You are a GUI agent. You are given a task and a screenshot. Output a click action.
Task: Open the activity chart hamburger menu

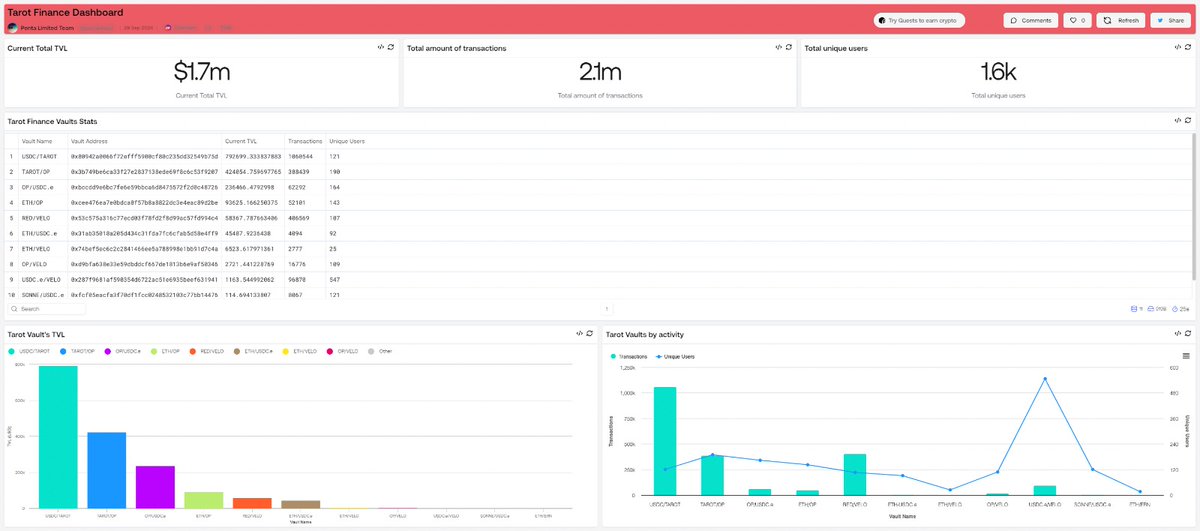tap(1185, 356)
